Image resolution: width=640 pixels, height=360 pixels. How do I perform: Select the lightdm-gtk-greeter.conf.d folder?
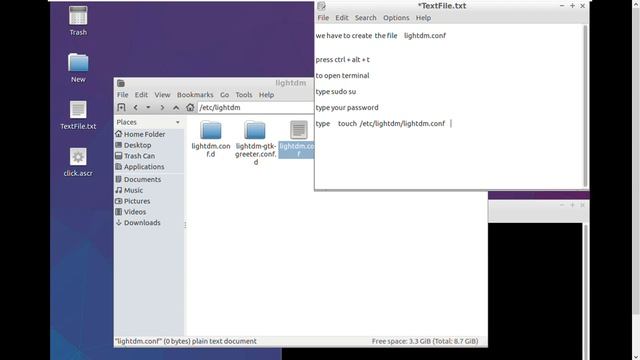point(256,143)
